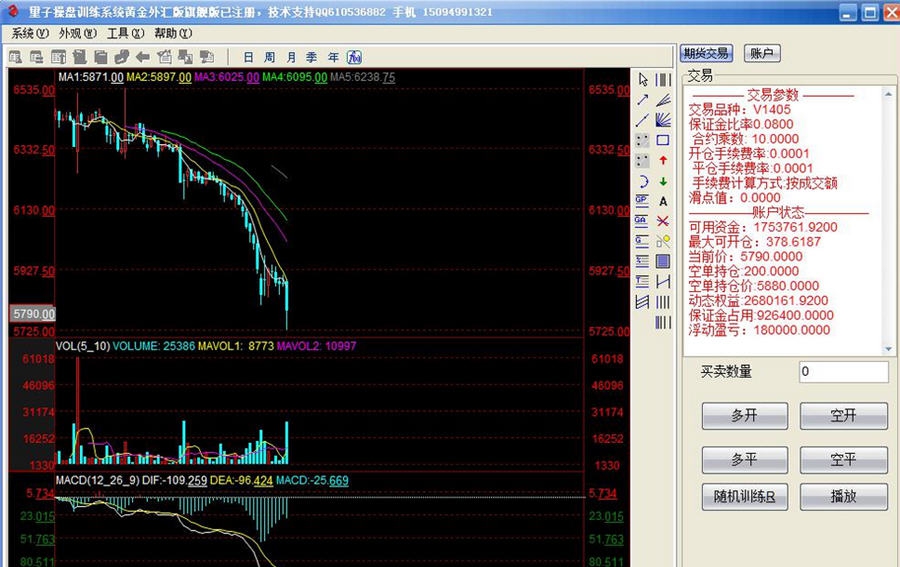
Task: Switch chart to weekly 周 period
Action: click(x=269, y=57)
